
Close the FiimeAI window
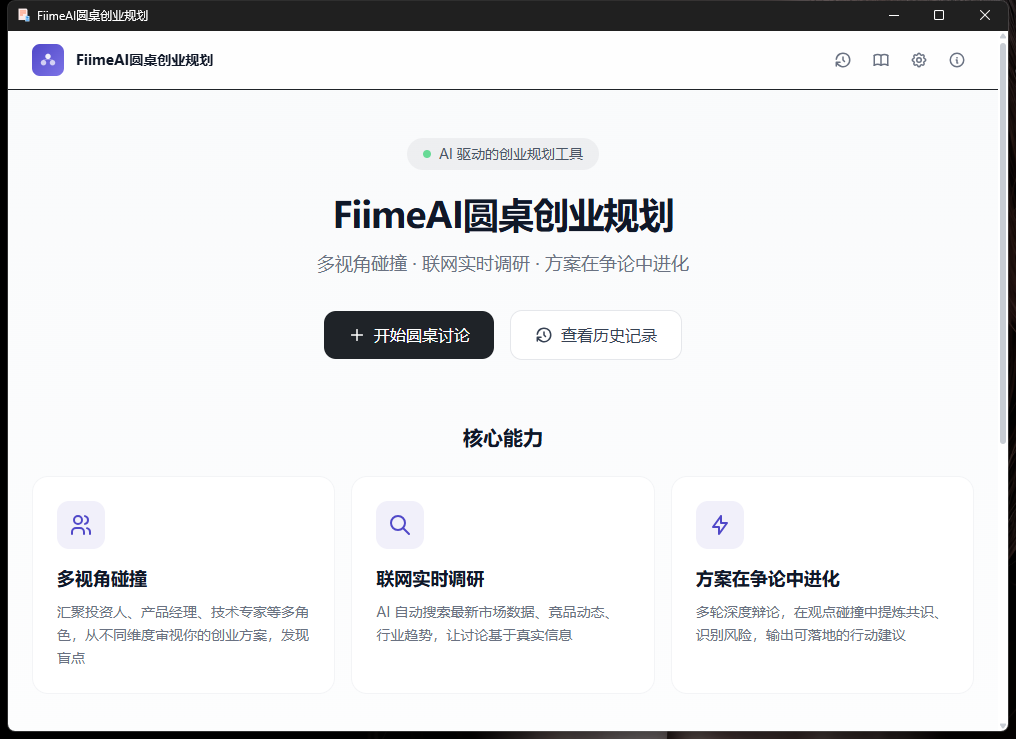(x=985, y=15)
